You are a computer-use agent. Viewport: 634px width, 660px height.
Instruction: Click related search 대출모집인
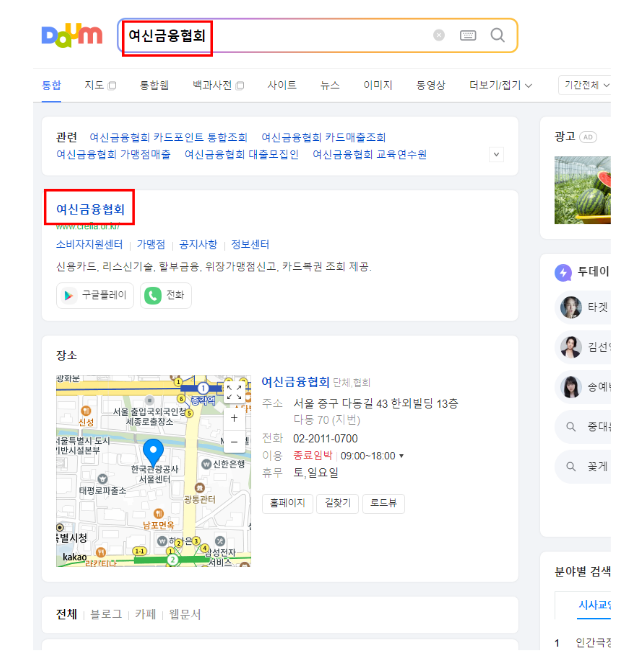click(242, 154)
